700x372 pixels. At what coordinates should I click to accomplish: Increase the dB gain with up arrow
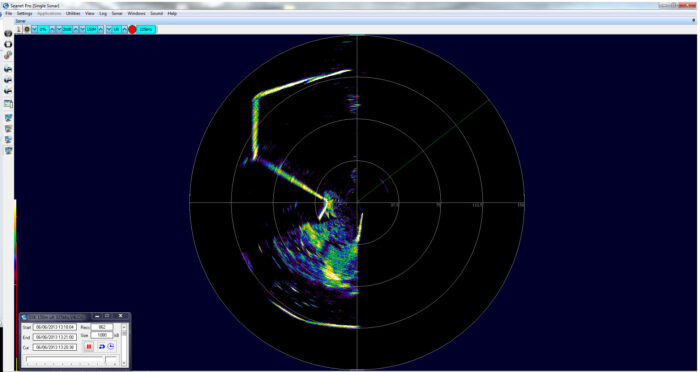coord(75,29)
